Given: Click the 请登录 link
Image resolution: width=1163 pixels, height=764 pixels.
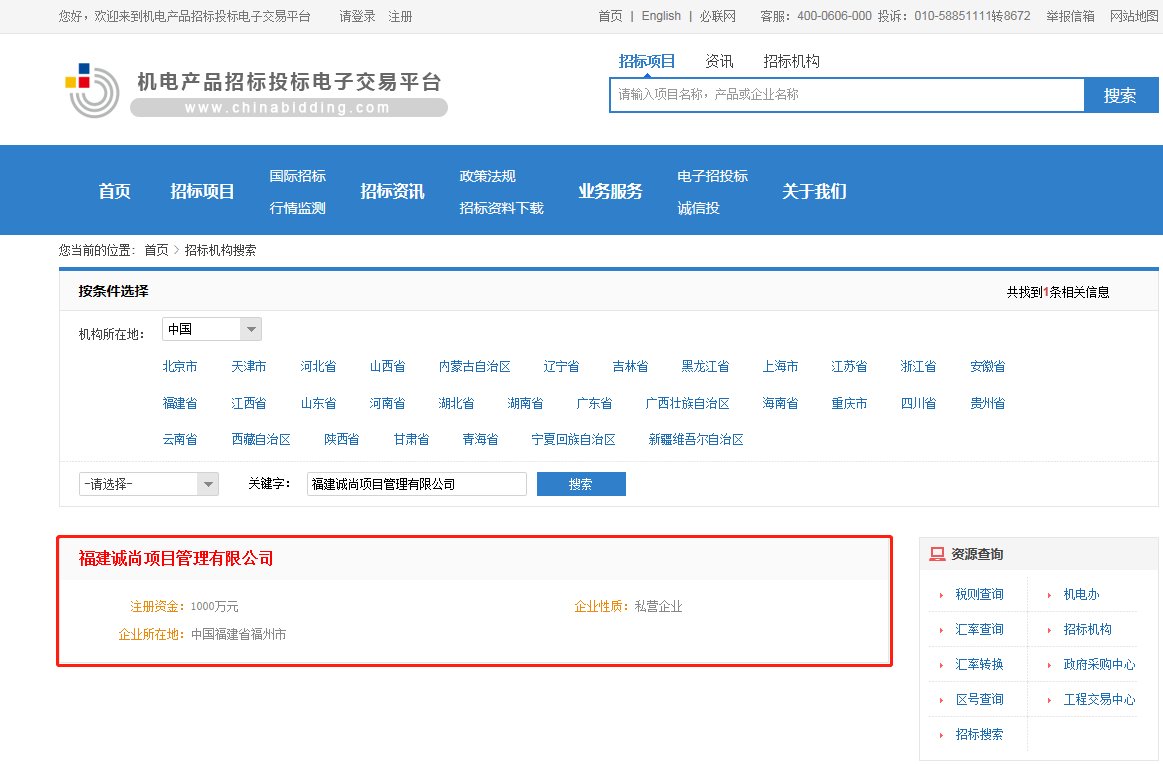Looking at the screenshot, I should [358, 16].
